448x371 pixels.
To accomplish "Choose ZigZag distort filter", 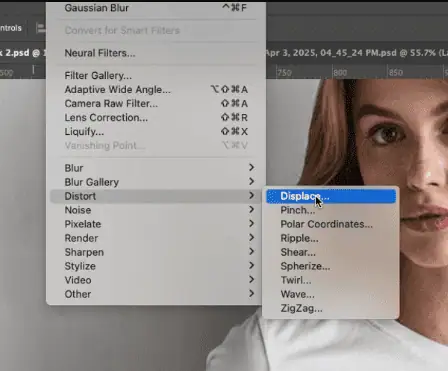I will pyautogui.click(x=331, y=308).
